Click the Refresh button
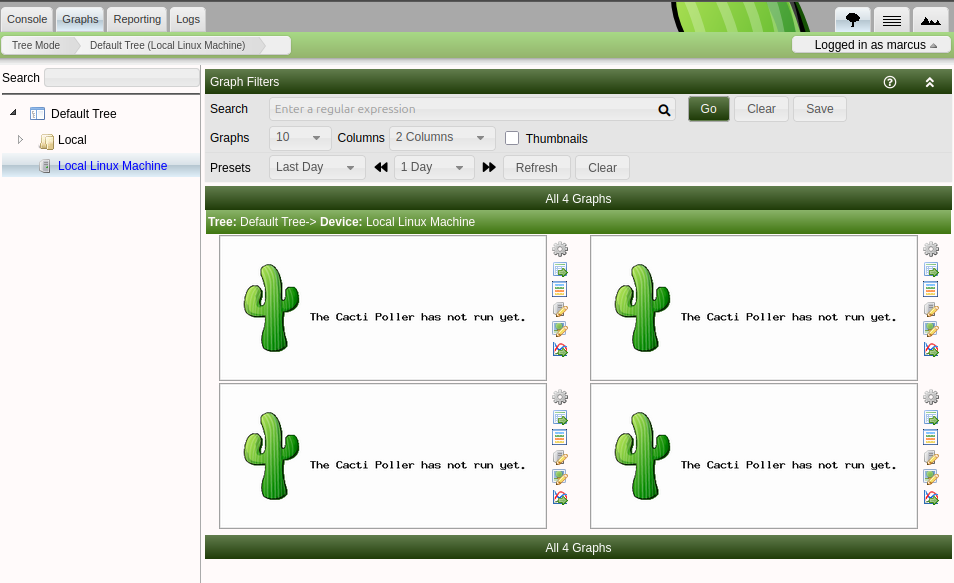 coord(537,167)
